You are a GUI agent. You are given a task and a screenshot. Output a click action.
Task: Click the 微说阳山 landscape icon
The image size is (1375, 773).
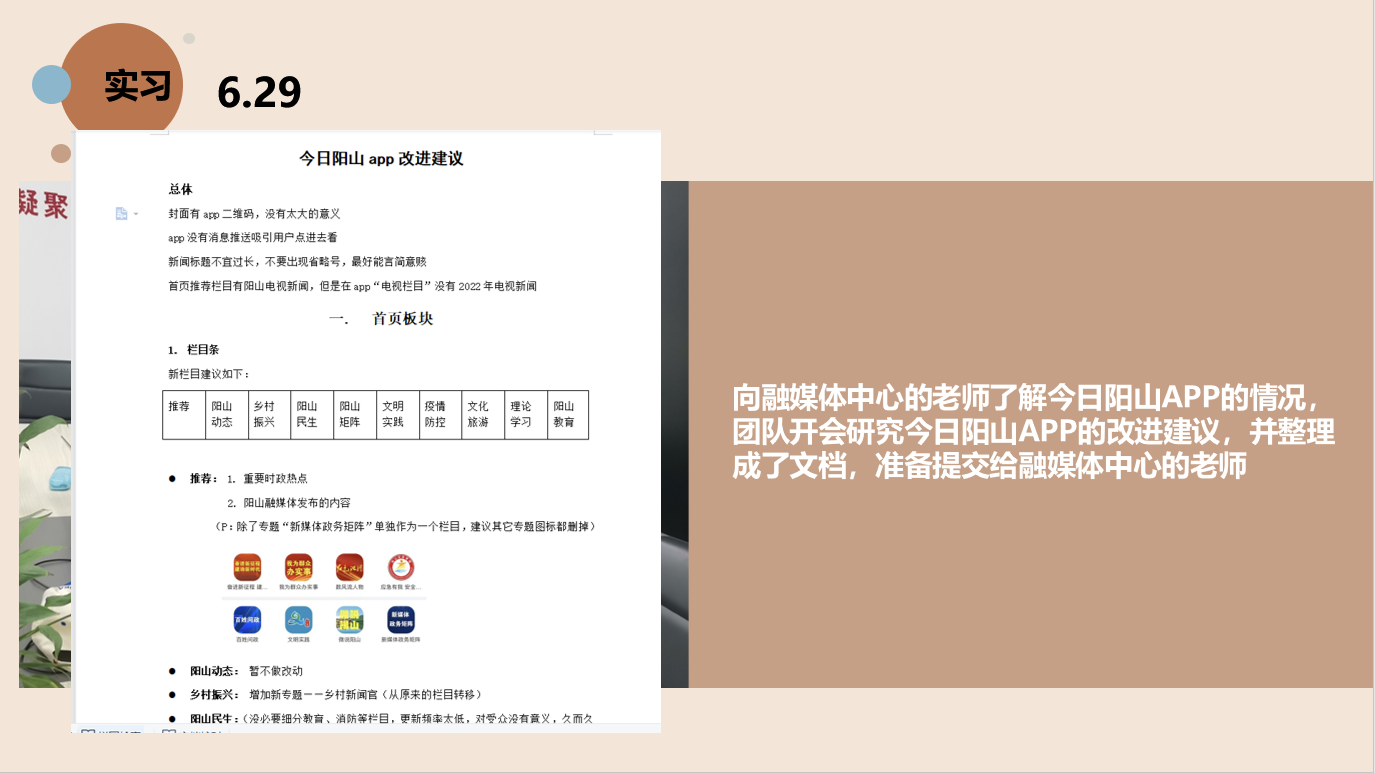350,620
